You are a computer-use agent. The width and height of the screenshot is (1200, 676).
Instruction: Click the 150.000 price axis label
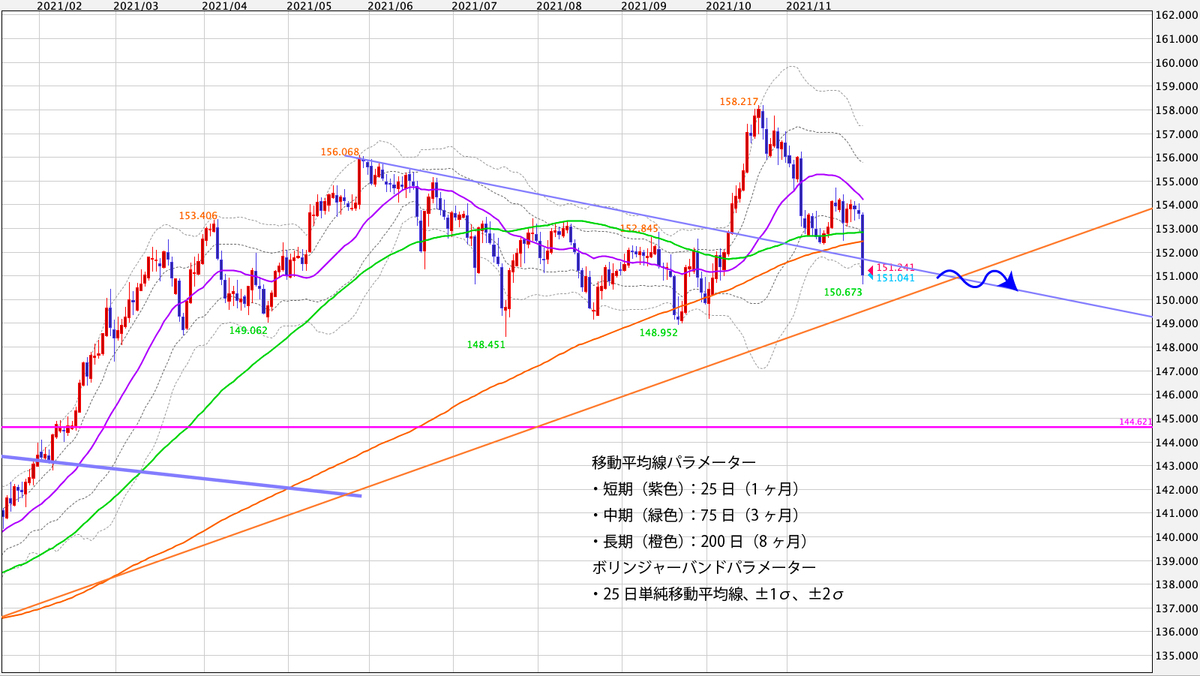pyautogui.click(x=1176, y=300)
